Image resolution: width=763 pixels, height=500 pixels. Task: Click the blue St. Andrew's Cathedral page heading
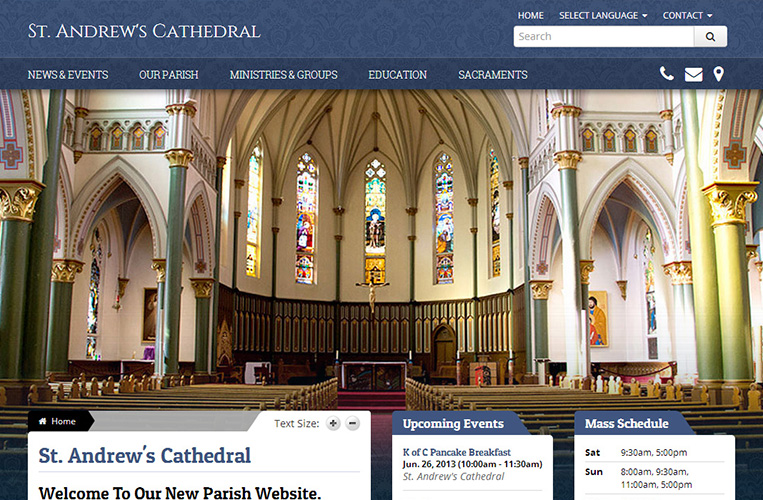(x=145, y=456)
